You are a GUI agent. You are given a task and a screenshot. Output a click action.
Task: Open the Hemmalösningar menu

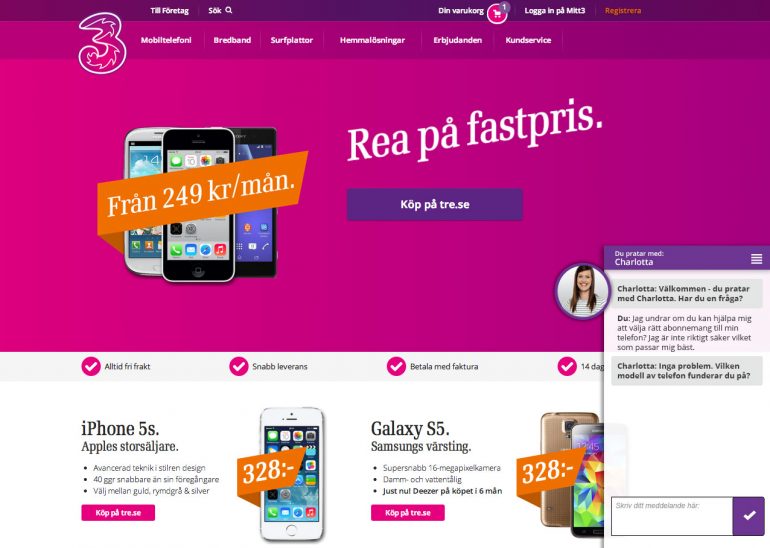coord(372,40)
